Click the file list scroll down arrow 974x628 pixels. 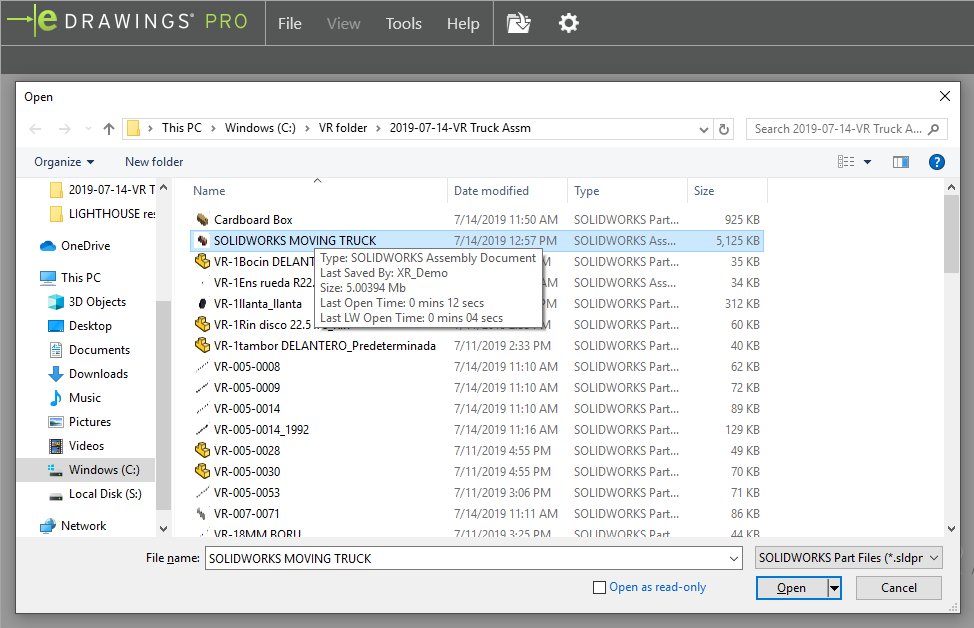[951, 529]
